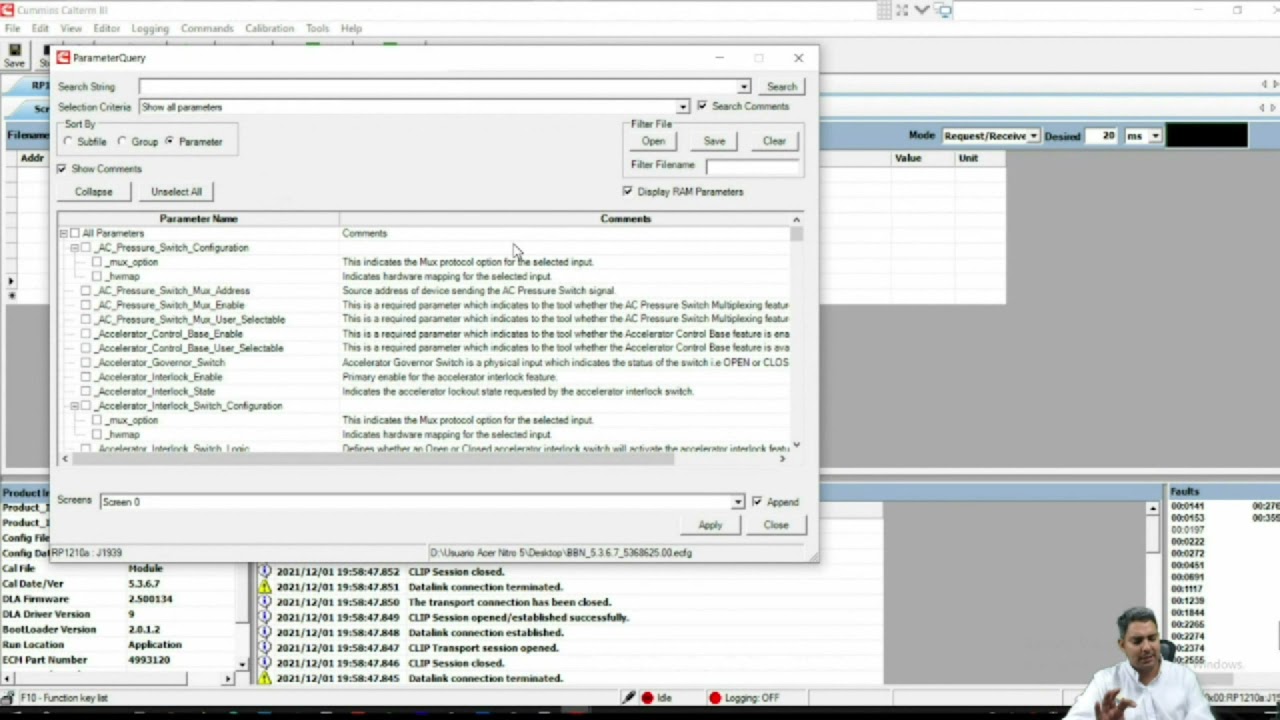Check the _AC_Pressure_Switch_Mux_Address parameter box
This screenshot has height=720, width=1280.
[86, 291]
